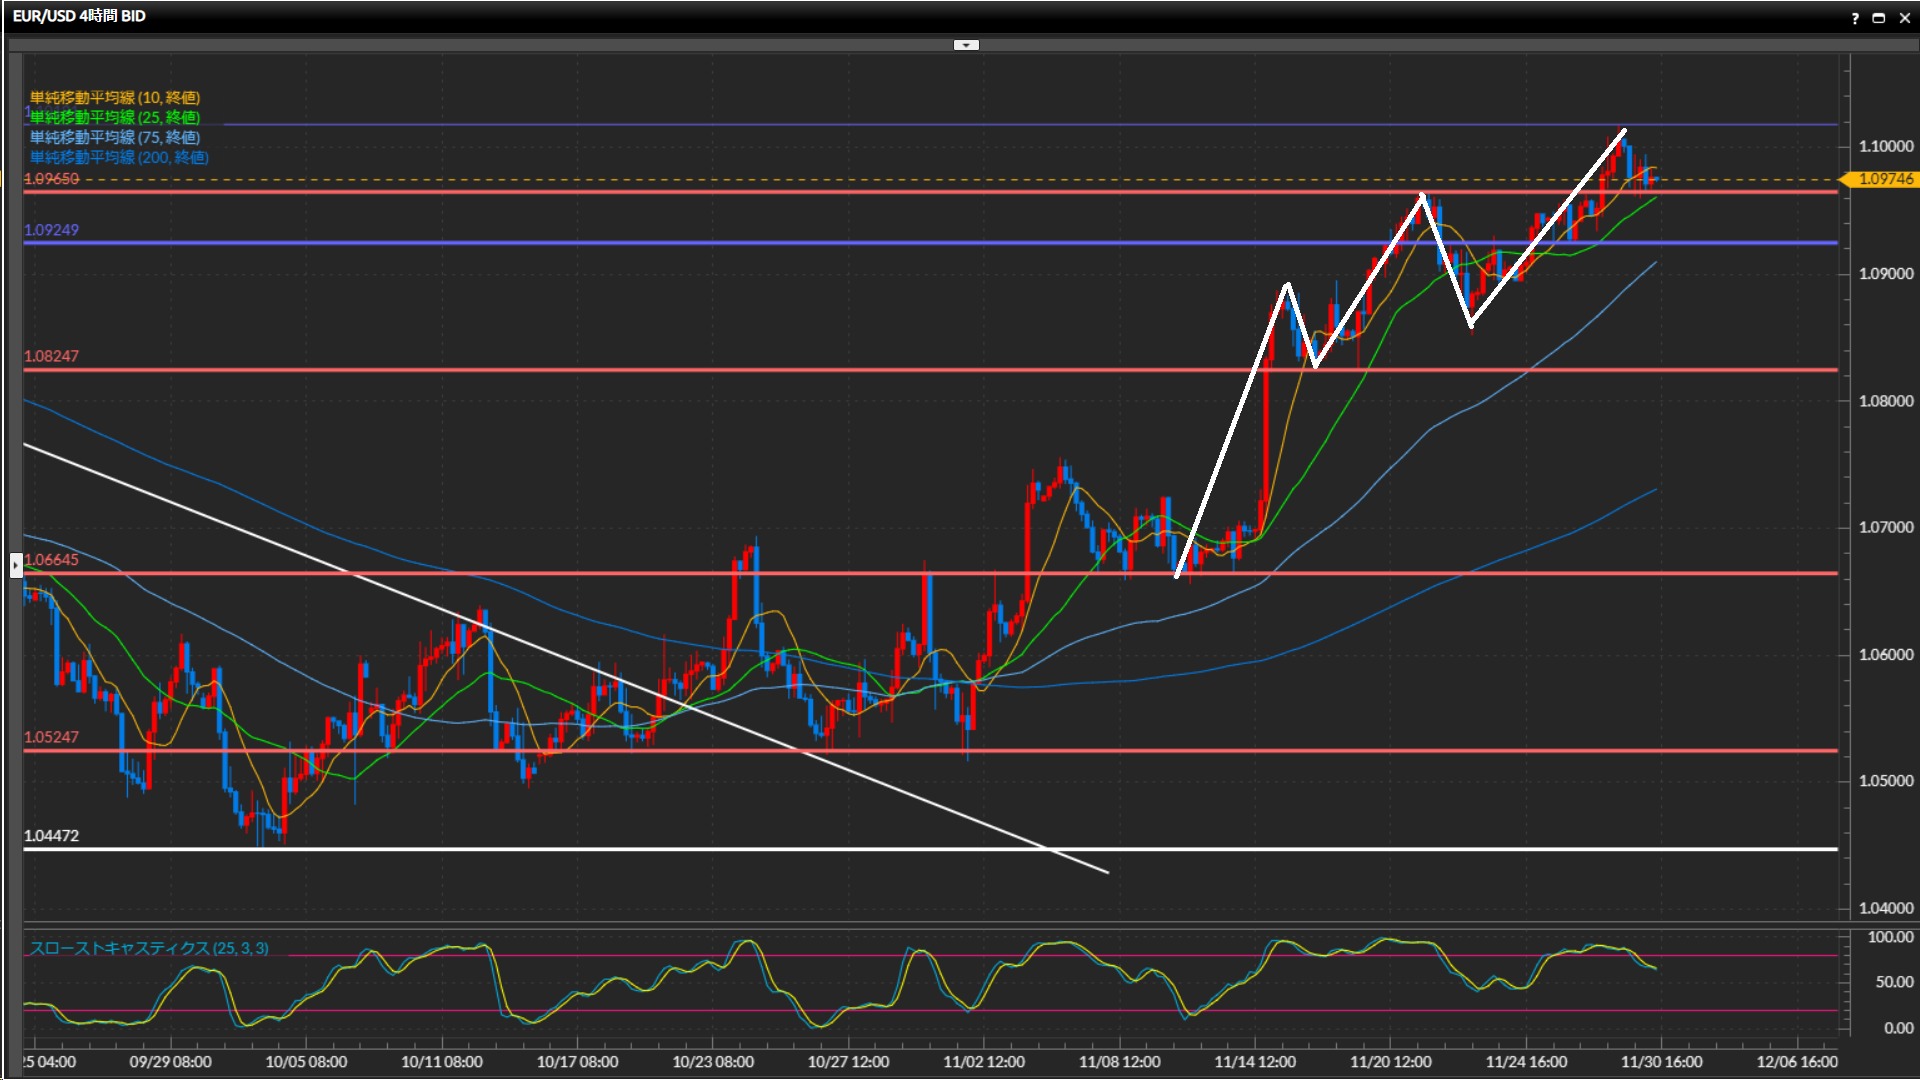Click the SMA 75 moving average label
This screenshot has height=1080, width=1920.
click(115, 137)
